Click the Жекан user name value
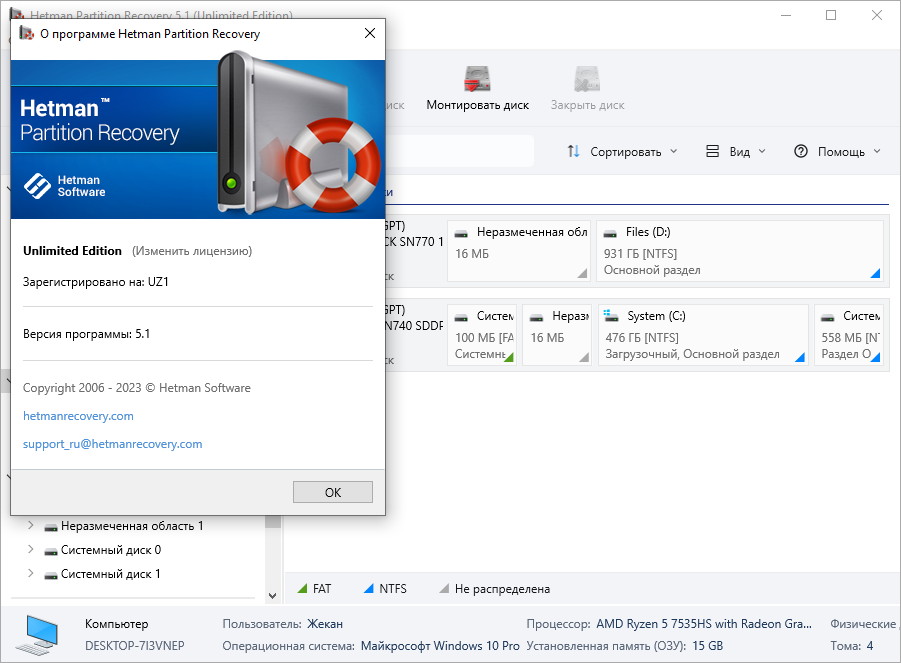 click(x=325, y=624)
